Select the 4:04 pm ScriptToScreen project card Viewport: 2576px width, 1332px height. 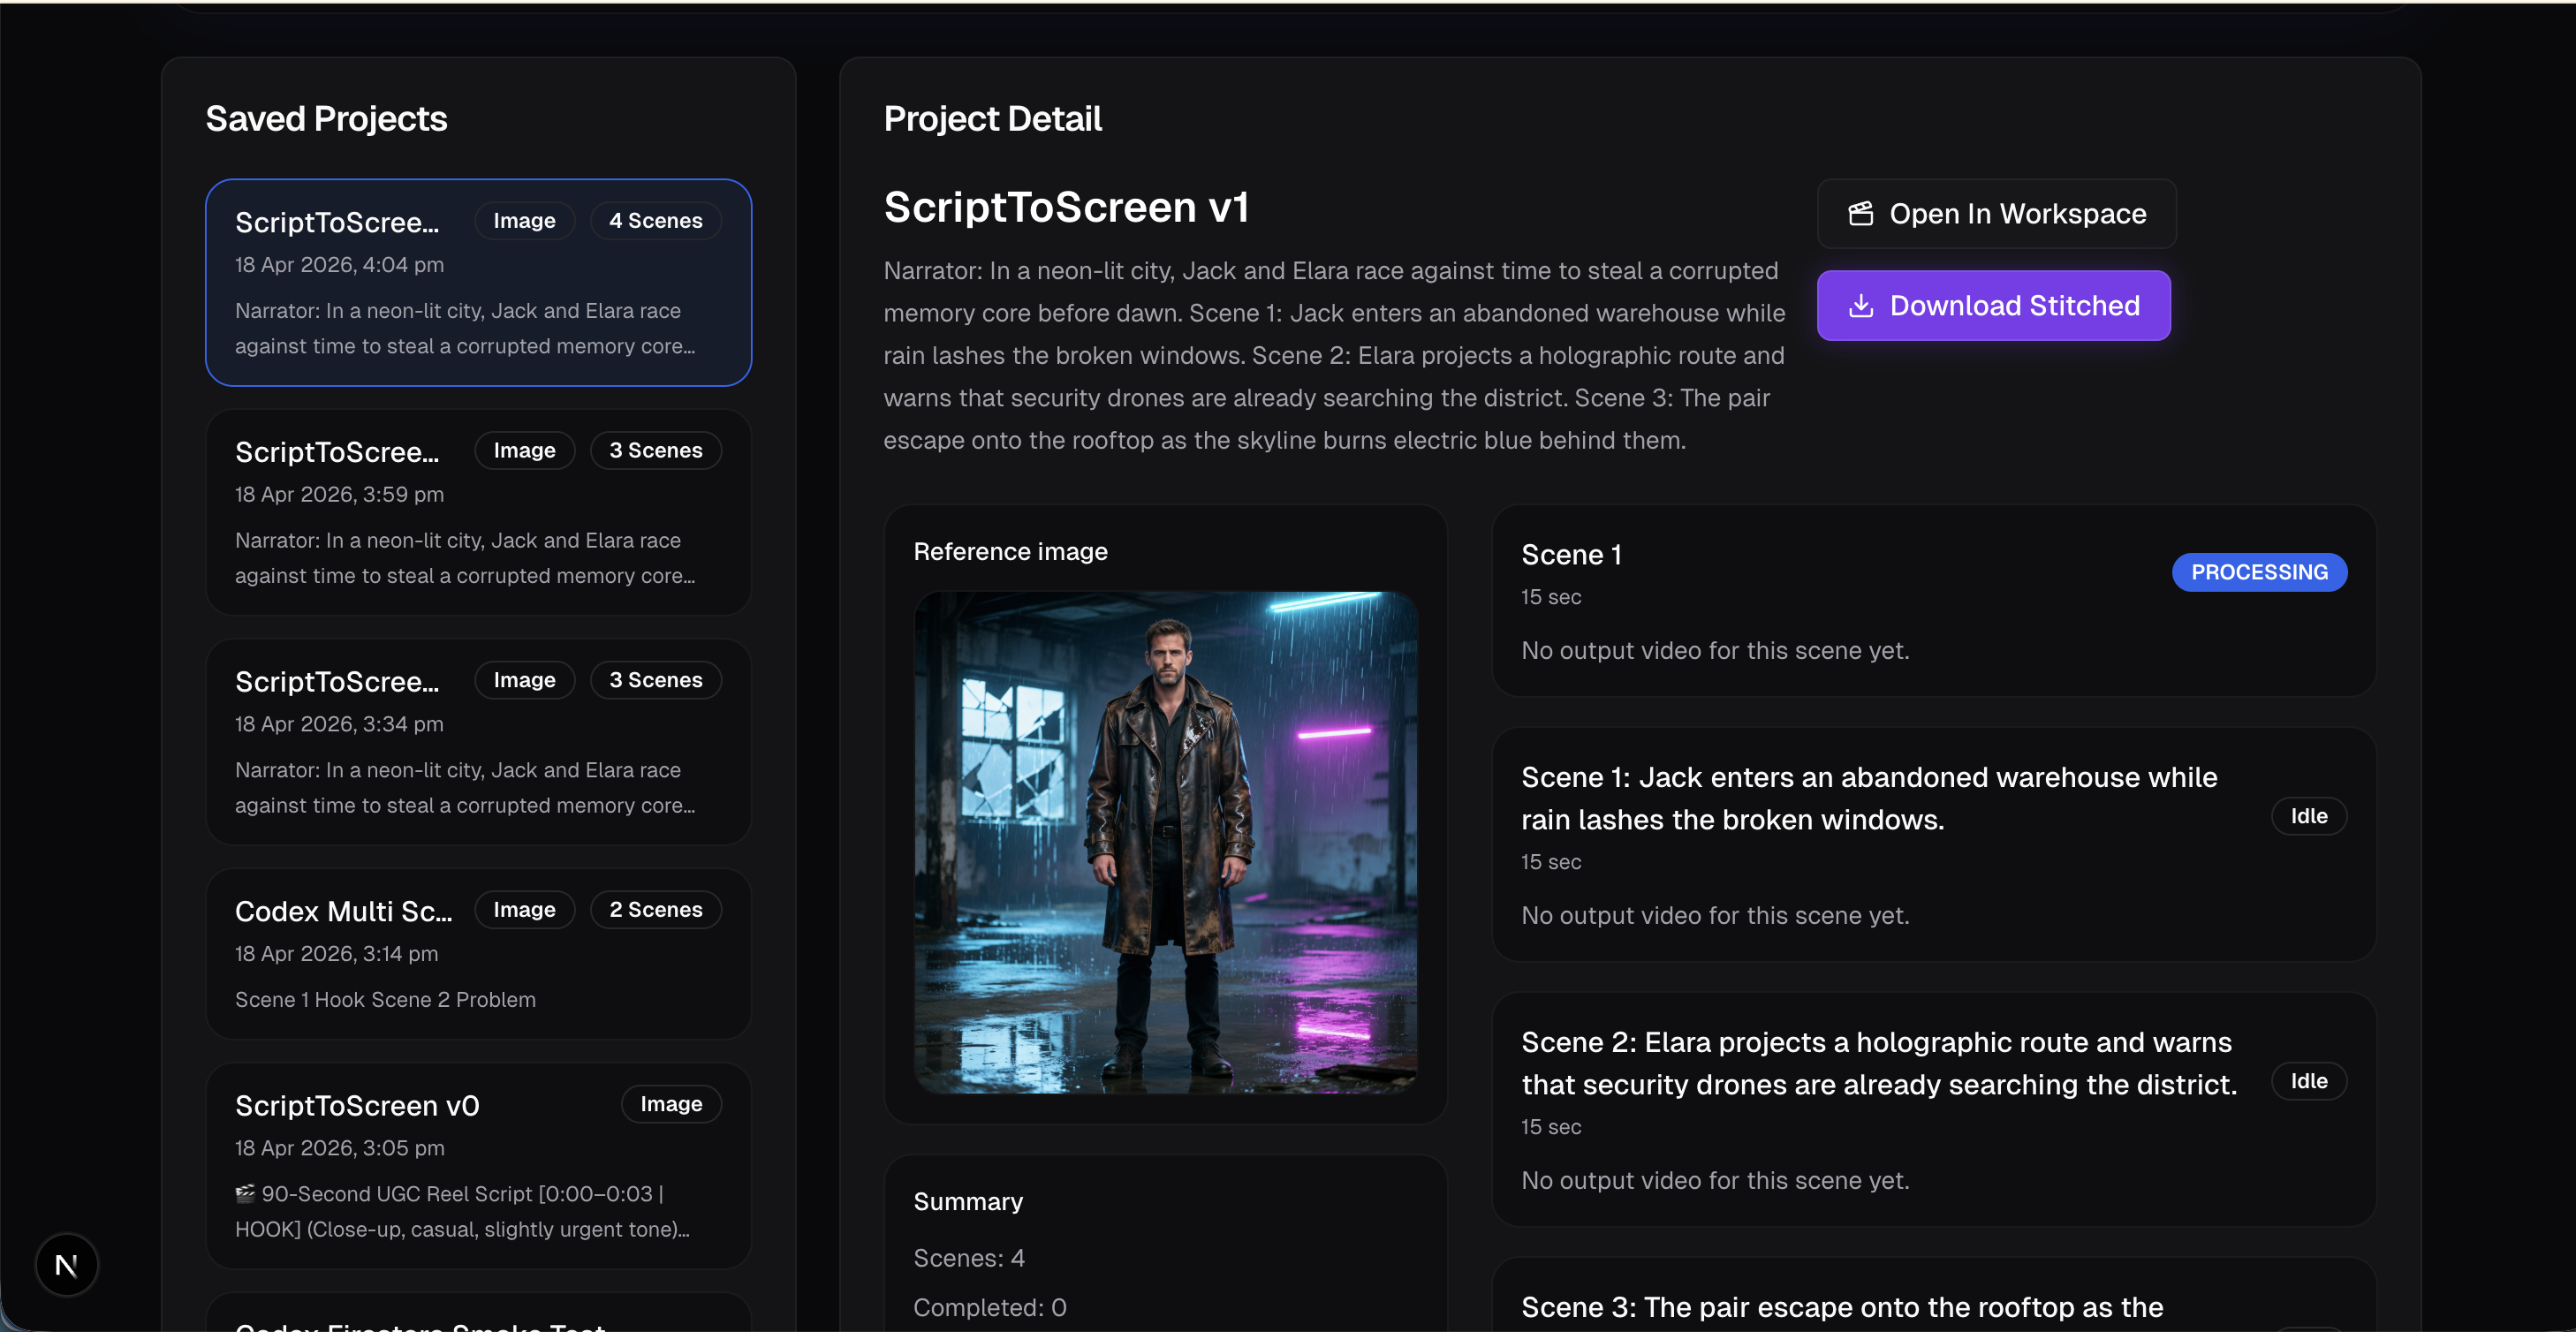point(478,283)
